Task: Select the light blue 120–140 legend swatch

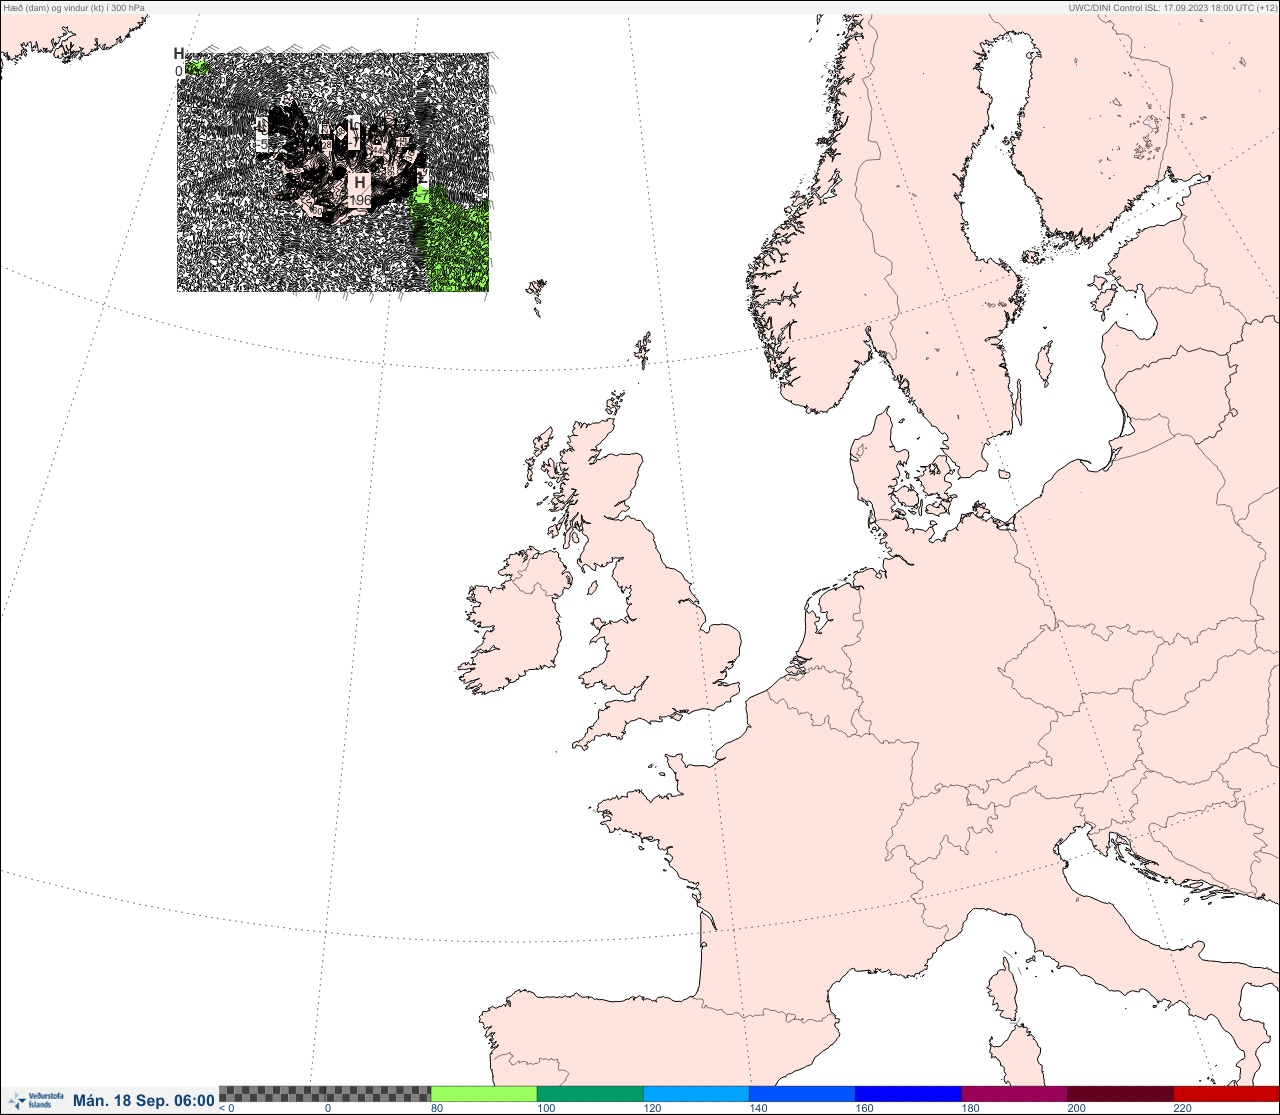Action: [696, 1094]
